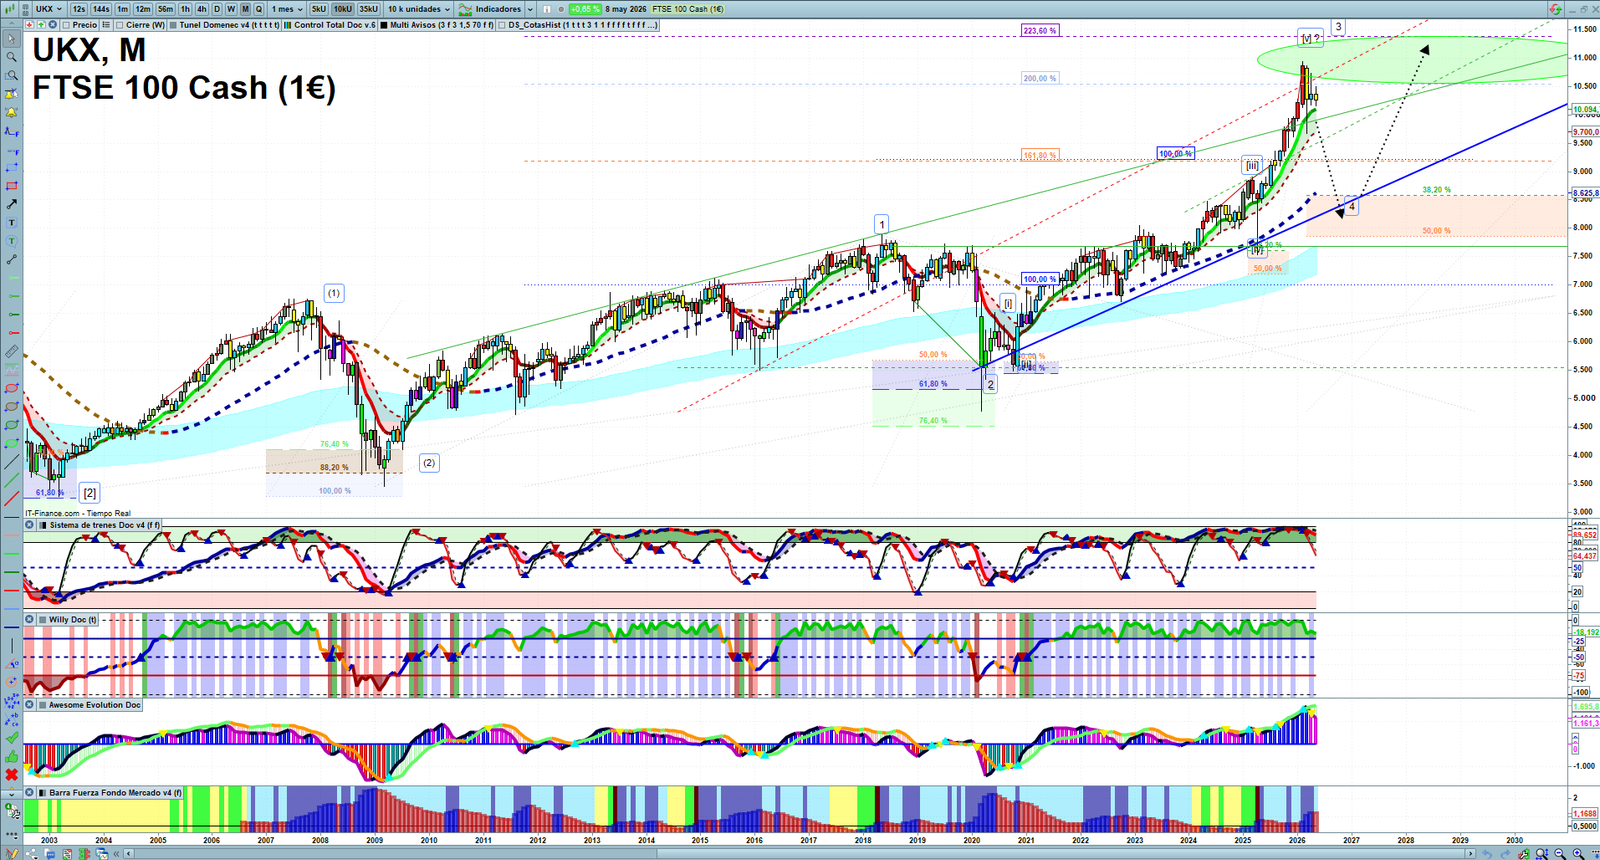Click the Indicadores chart icon
Screen dimensions: 1600x860
tap(465, 9)
